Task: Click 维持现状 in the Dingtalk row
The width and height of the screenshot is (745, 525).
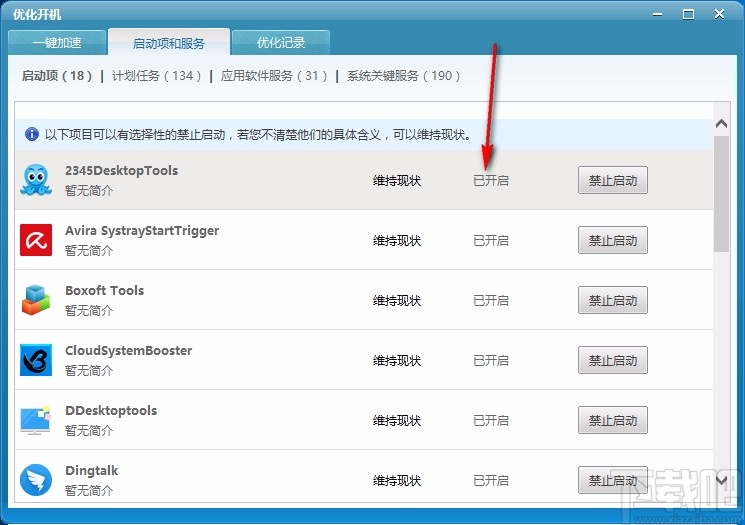Action: pos(397,481)
